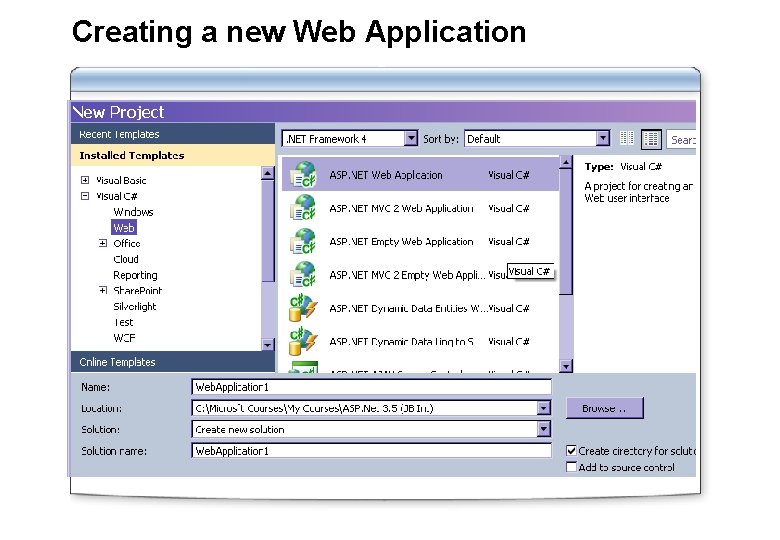This screenshot has width=780, height=540.
Task: Select the Dynamic Data Entities template icon
Action: pos(303,308)
